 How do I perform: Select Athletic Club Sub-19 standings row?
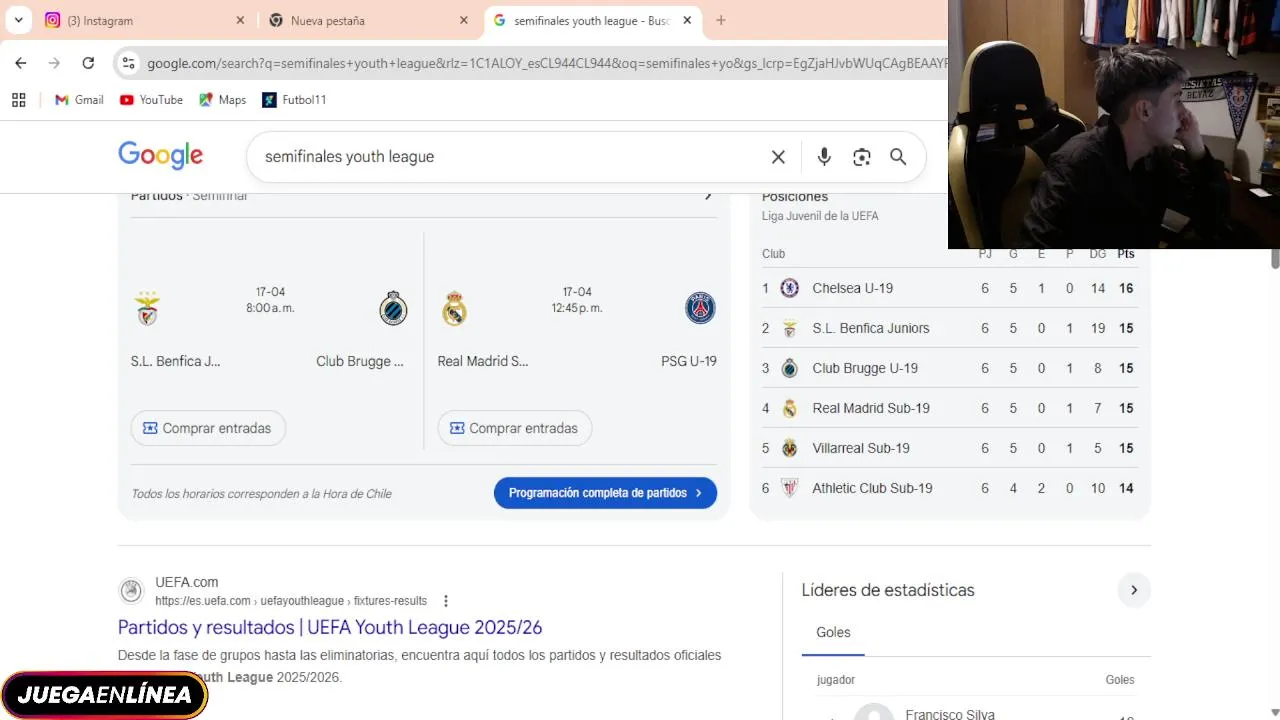coord(950,488)
